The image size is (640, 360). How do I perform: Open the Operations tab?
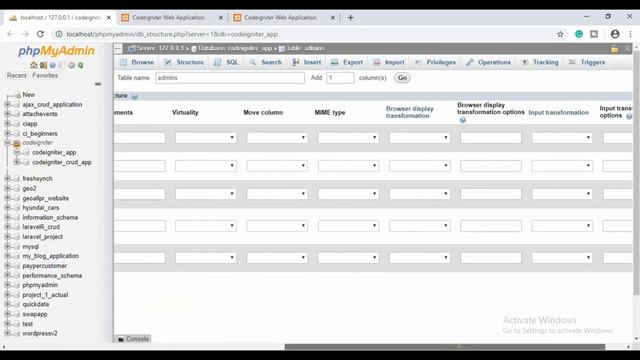coord(488,62)
